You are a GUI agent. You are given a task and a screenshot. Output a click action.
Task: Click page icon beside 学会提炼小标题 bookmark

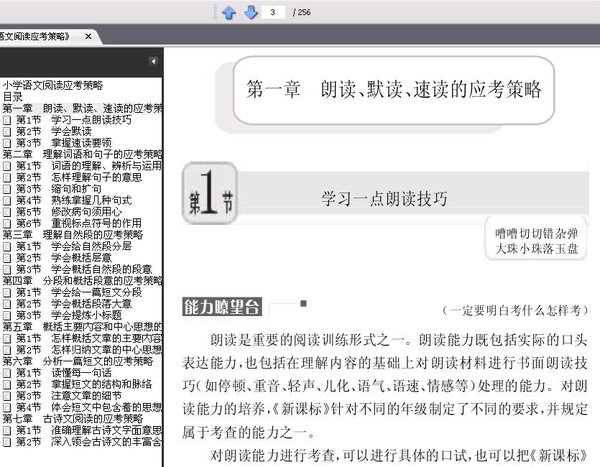[x=7, y=315]
